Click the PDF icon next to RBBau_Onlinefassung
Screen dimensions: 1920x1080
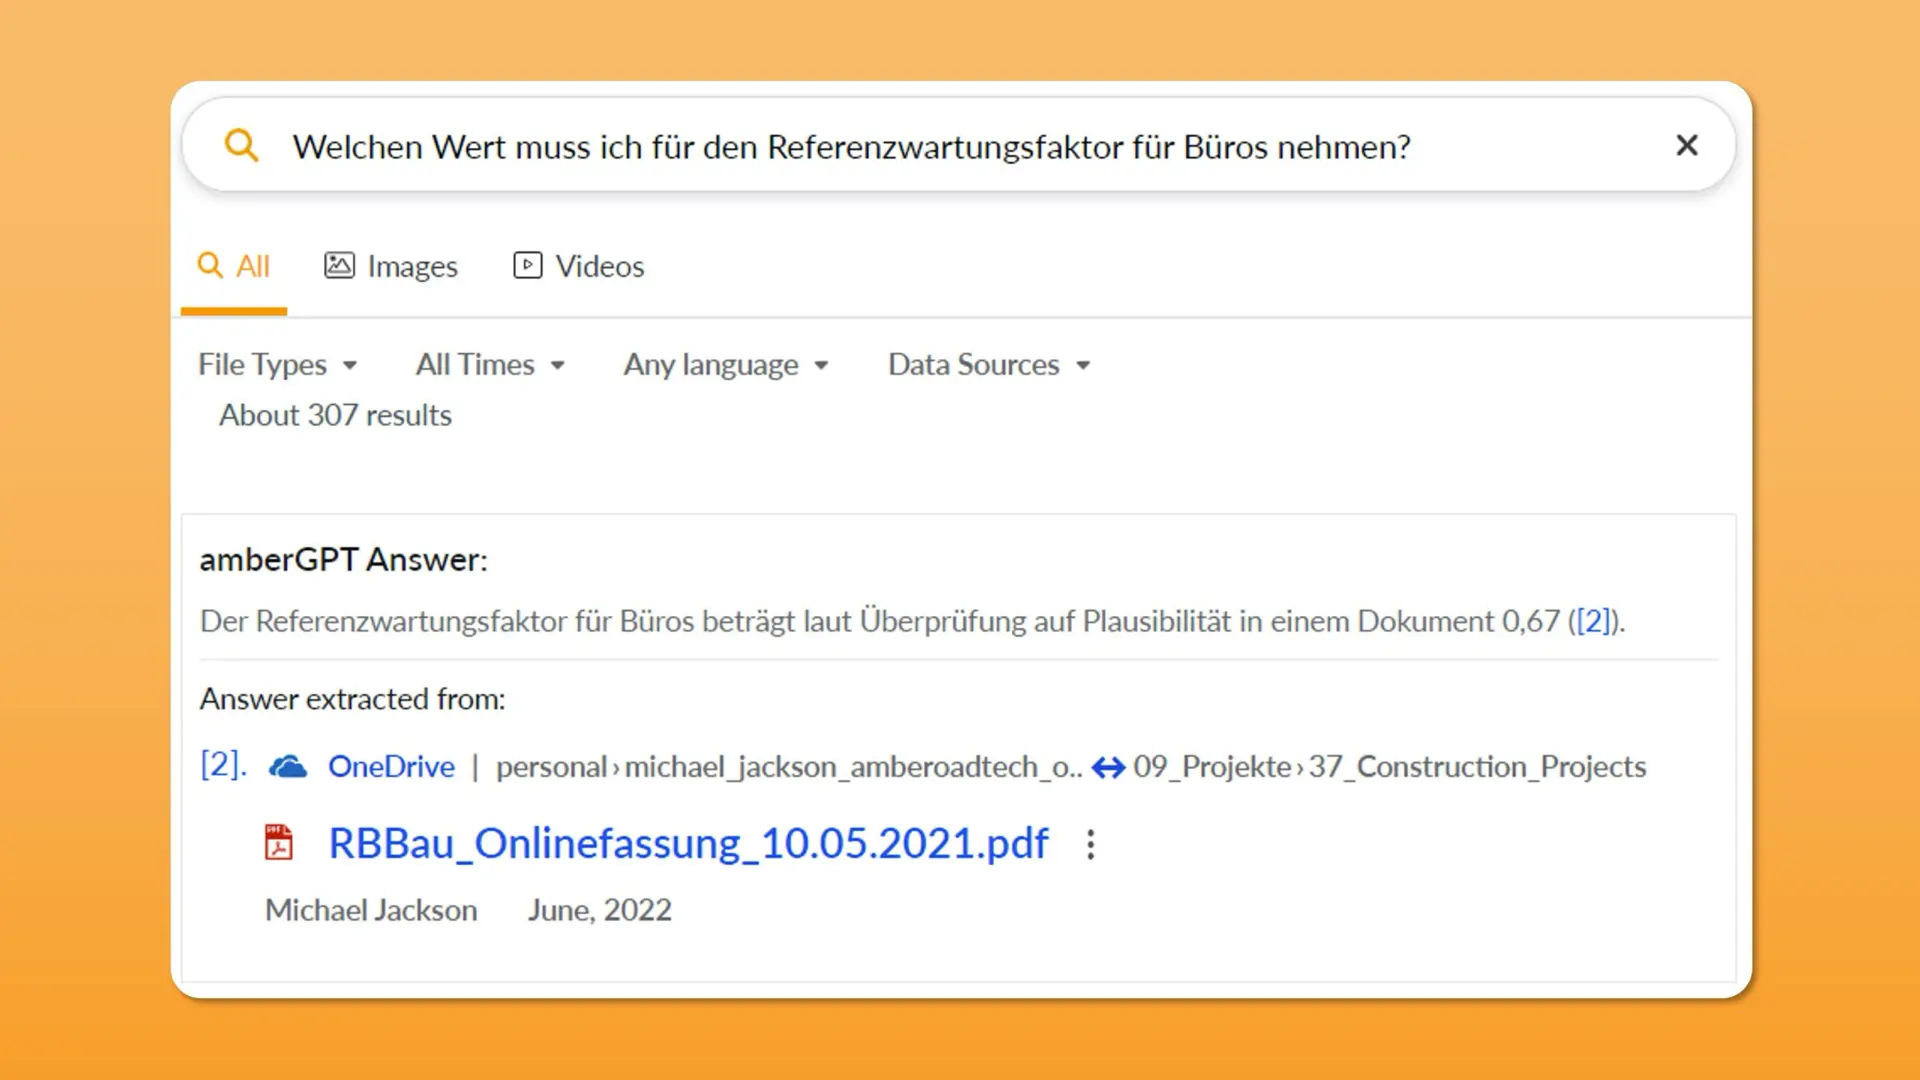click(280, 843)
